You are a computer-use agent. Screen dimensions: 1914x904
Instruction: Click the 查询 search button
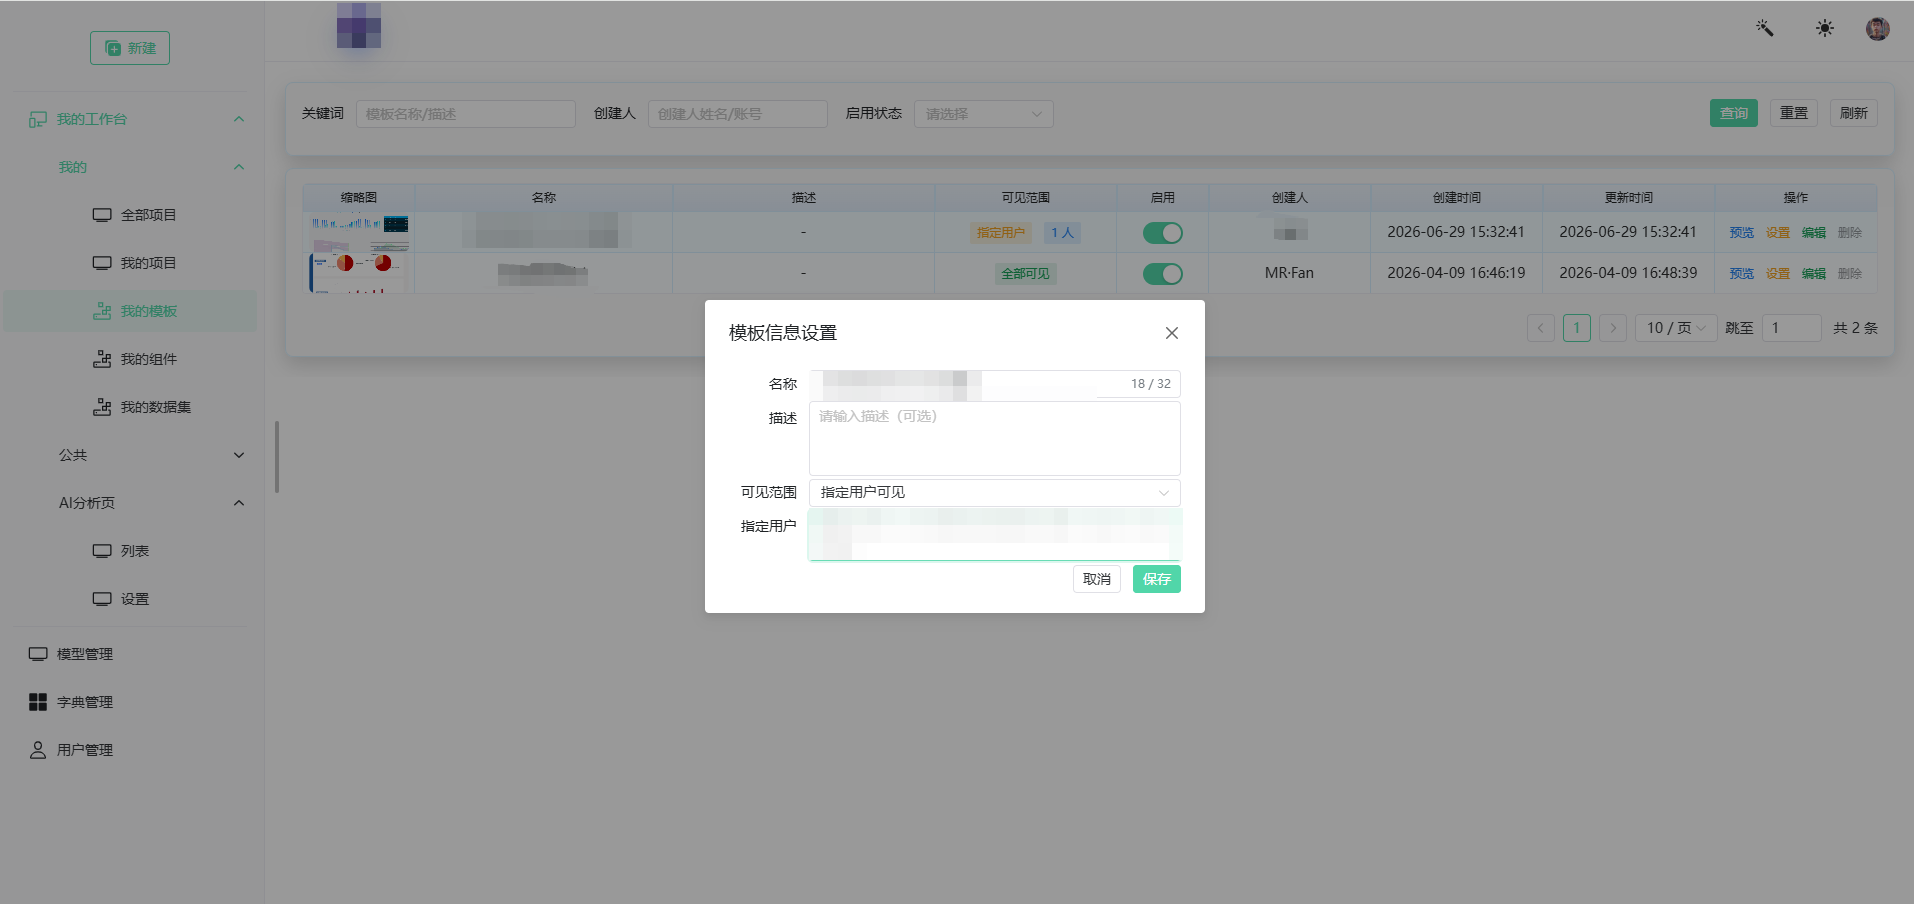[x=1734, y=113]
